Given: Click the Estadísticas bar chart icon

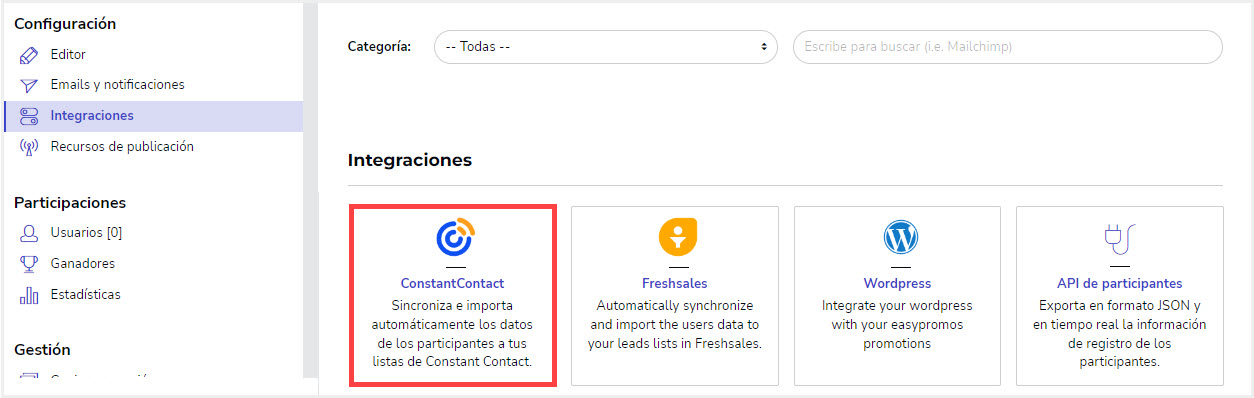Looking at the screenshot, I should pyautogui.click(x=29, y=295).
